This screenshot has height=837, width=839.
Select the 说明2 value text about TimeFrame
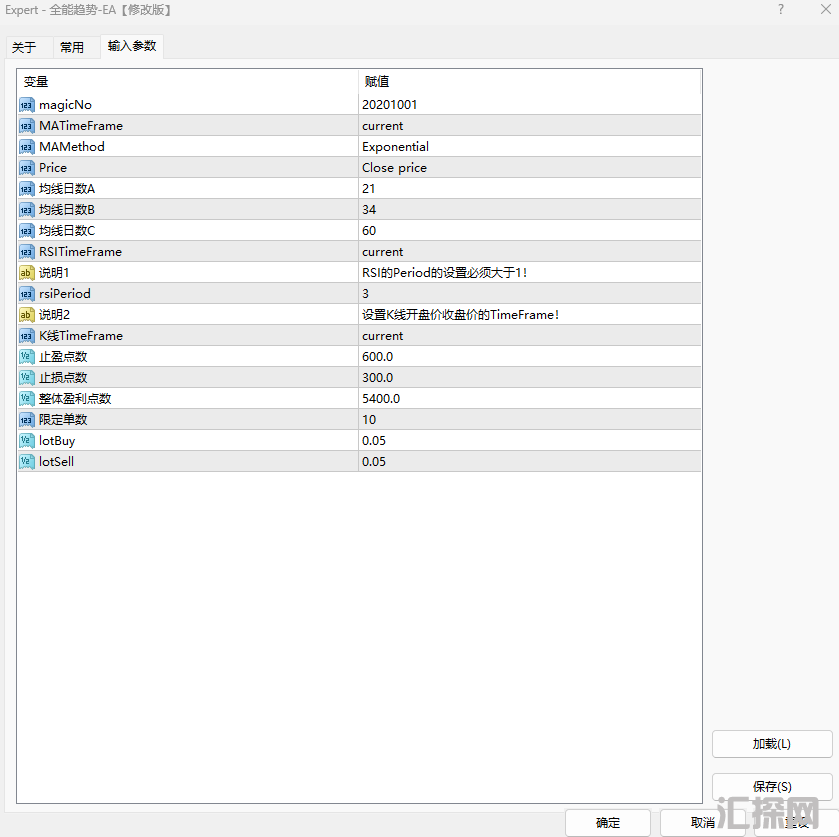[461, 315]
